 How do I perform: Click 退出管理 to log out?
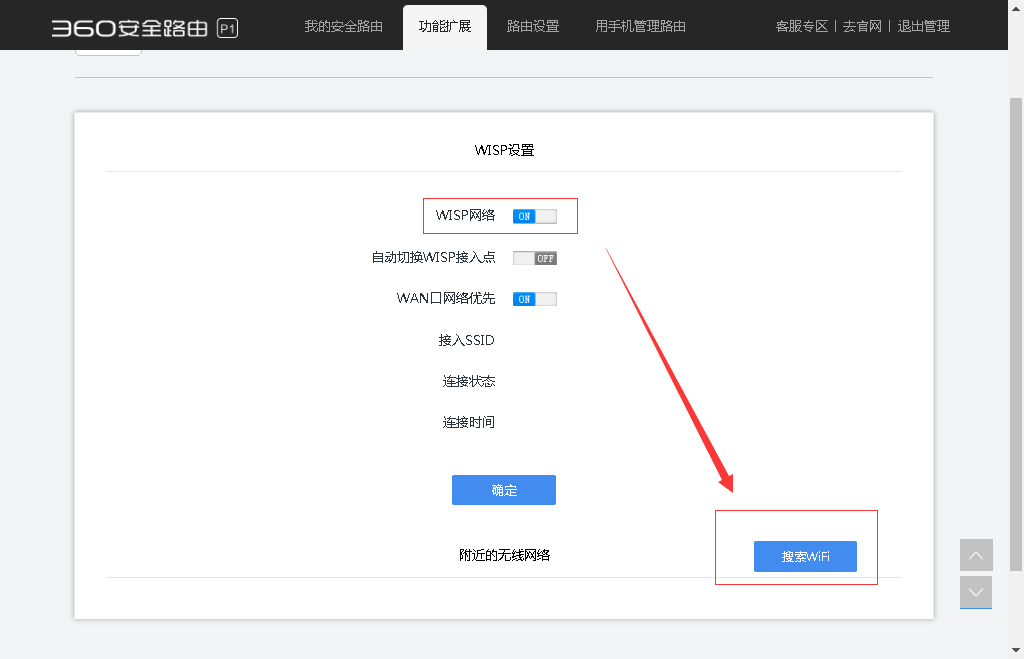pyautogui.click(x=923, y=27)
